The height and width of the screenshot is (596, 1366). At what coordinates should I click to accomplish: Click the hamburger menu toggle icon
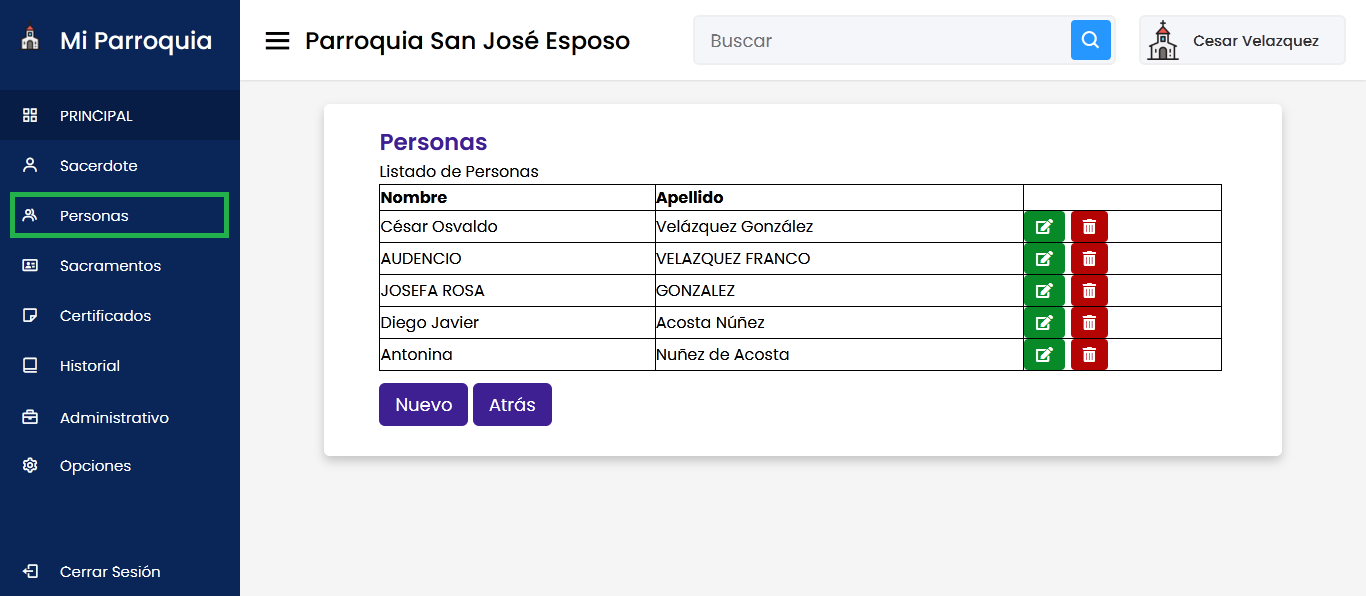(277, 41)
